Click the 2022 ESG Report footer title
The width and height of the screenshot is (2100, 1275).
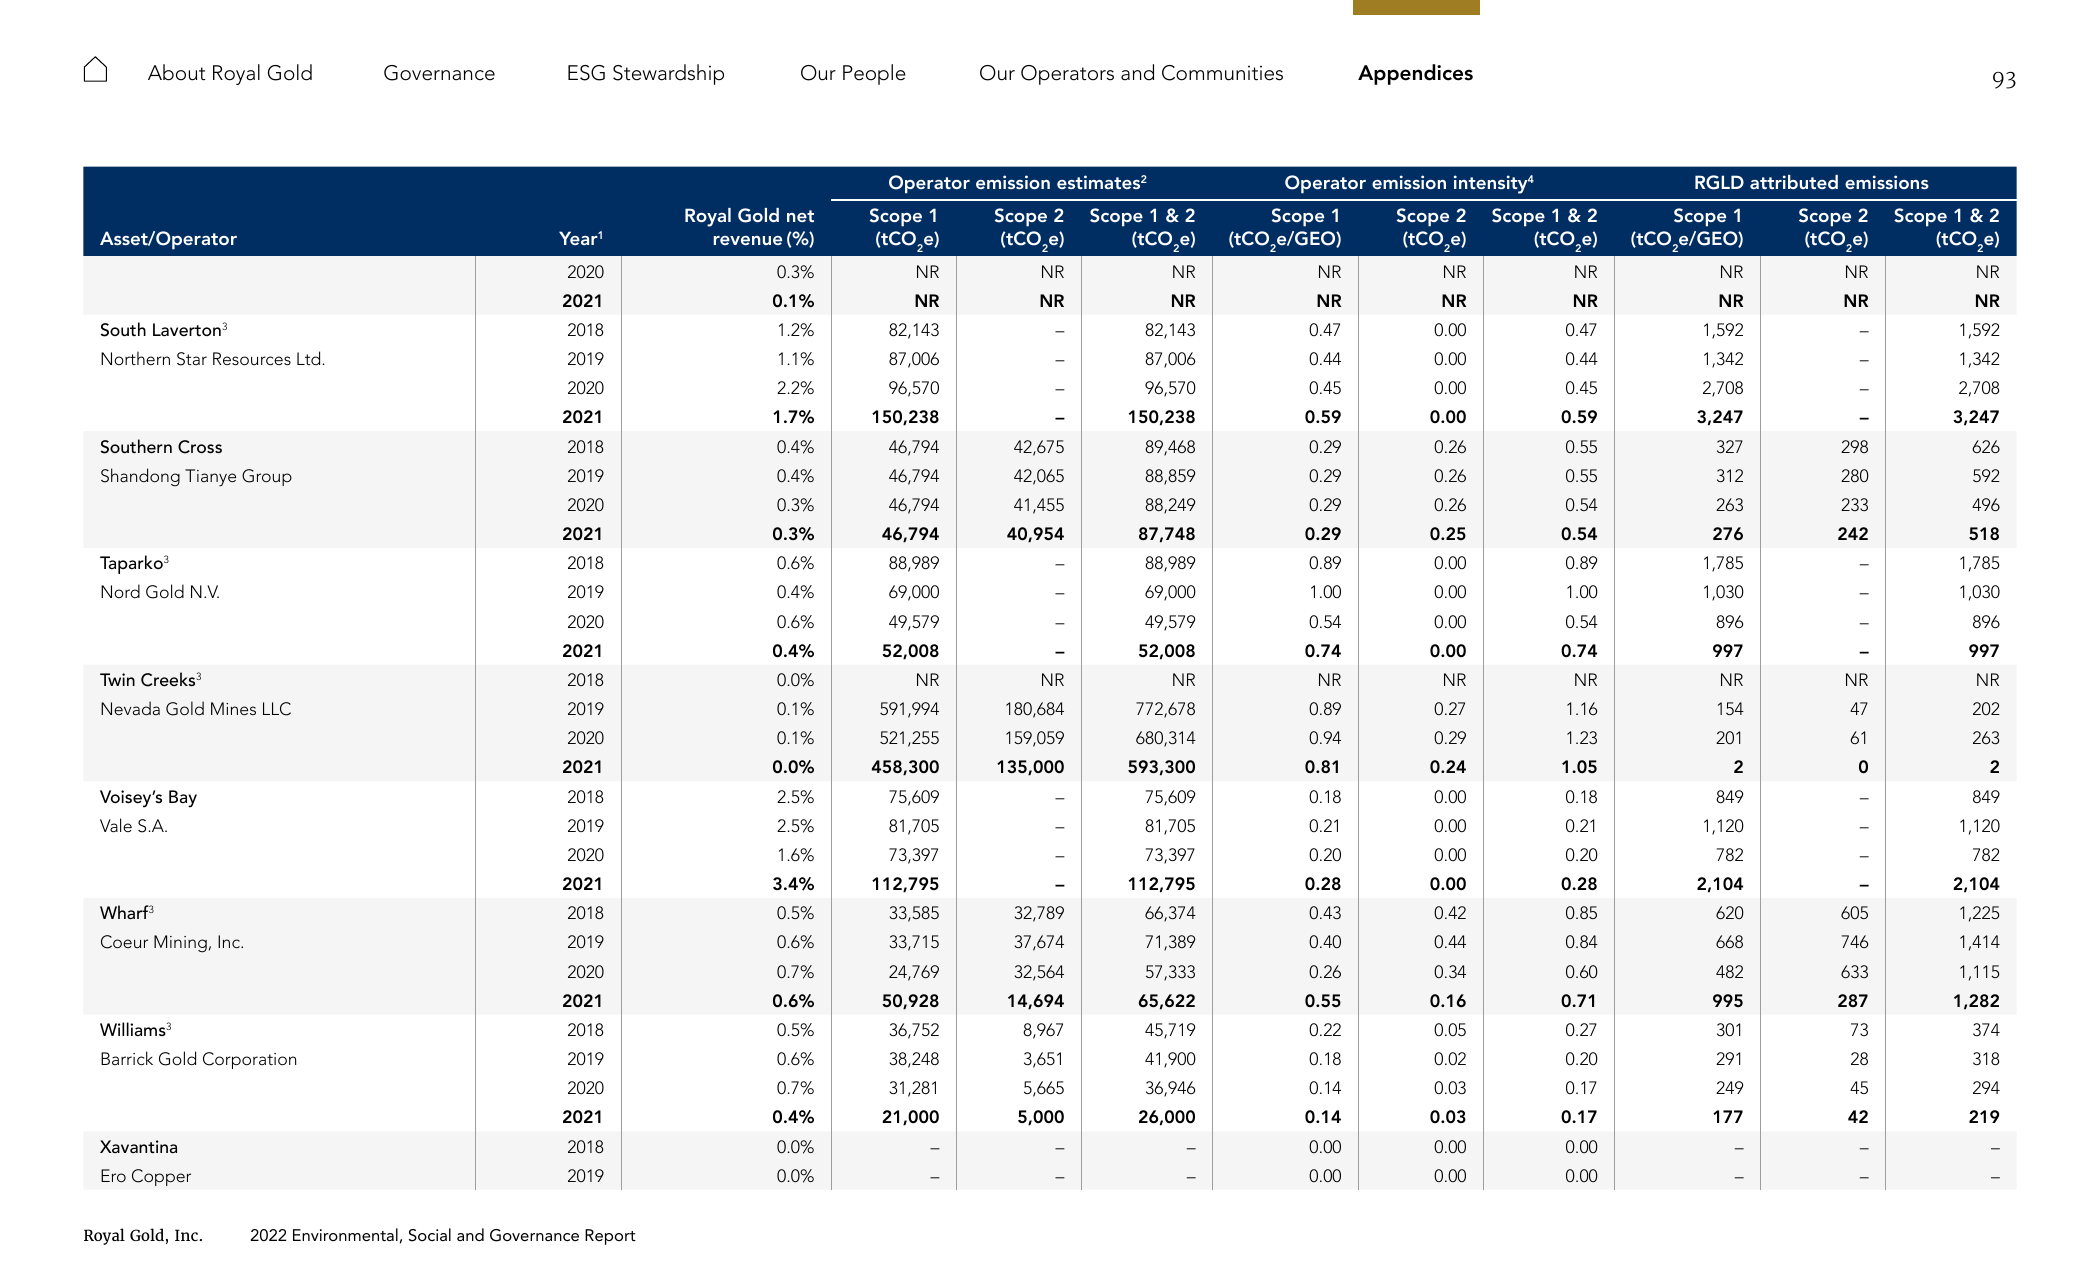click(442, 1236)
